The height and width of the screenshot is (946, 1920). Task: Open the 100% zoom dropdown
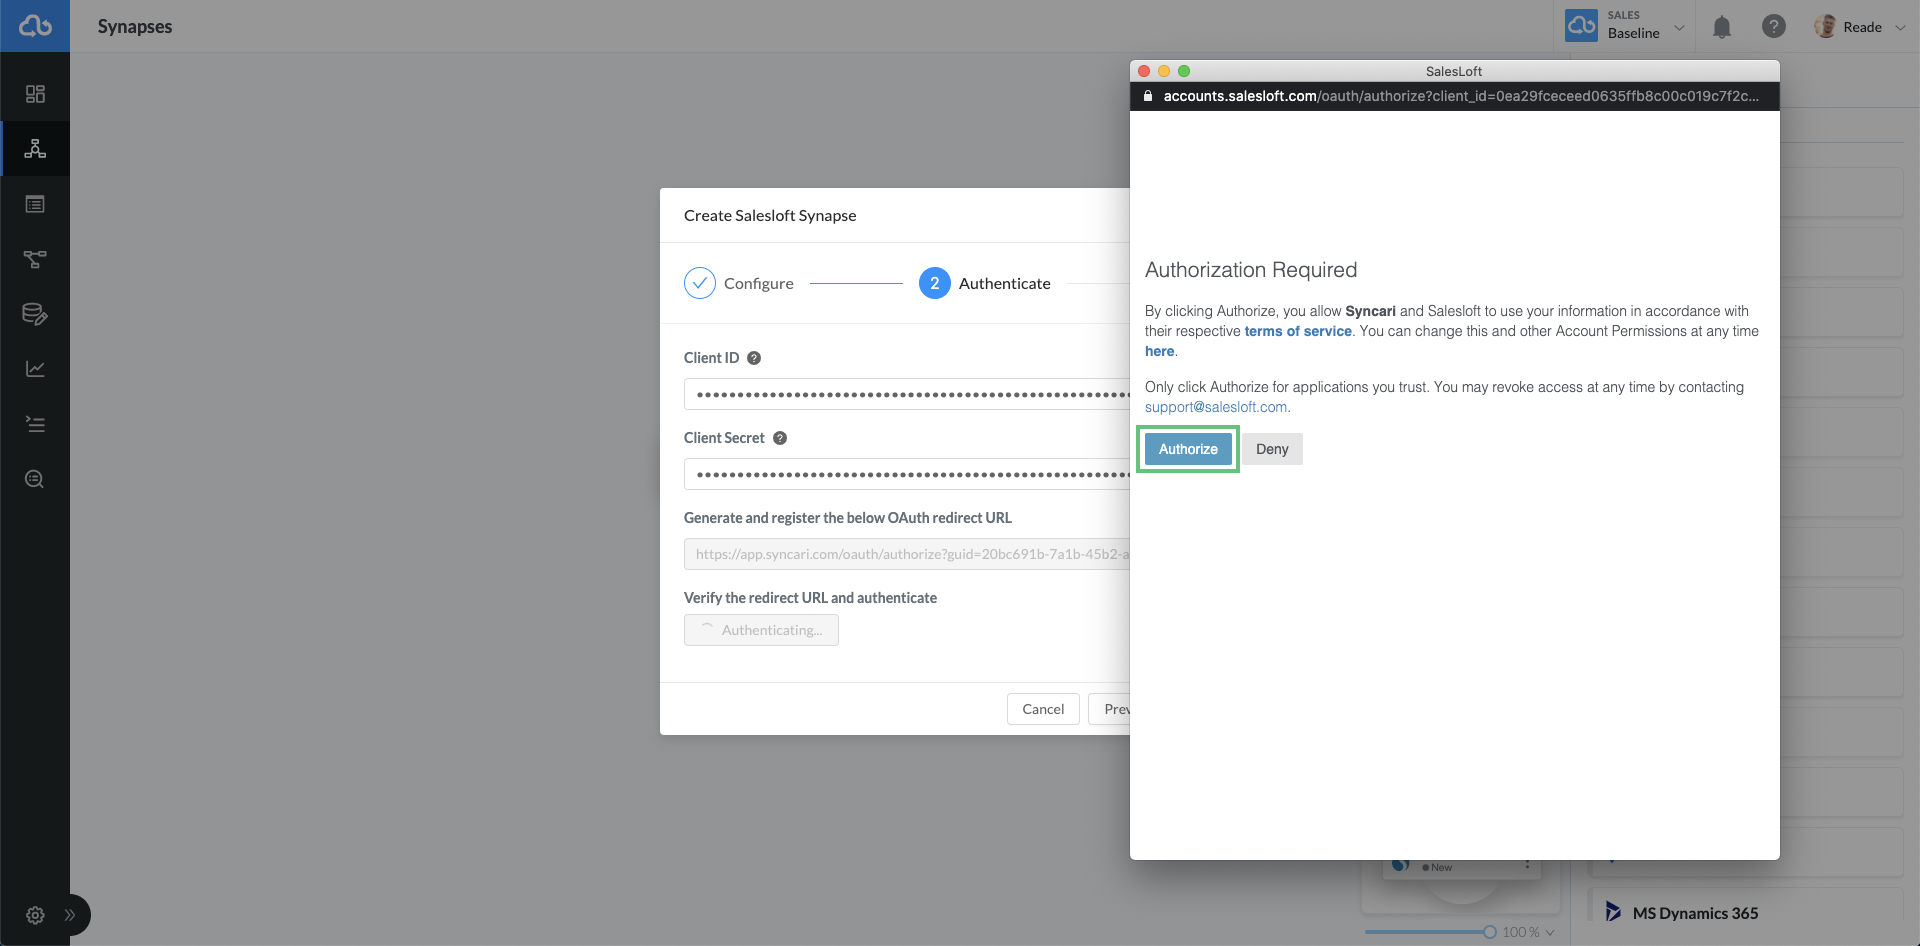1529,932
